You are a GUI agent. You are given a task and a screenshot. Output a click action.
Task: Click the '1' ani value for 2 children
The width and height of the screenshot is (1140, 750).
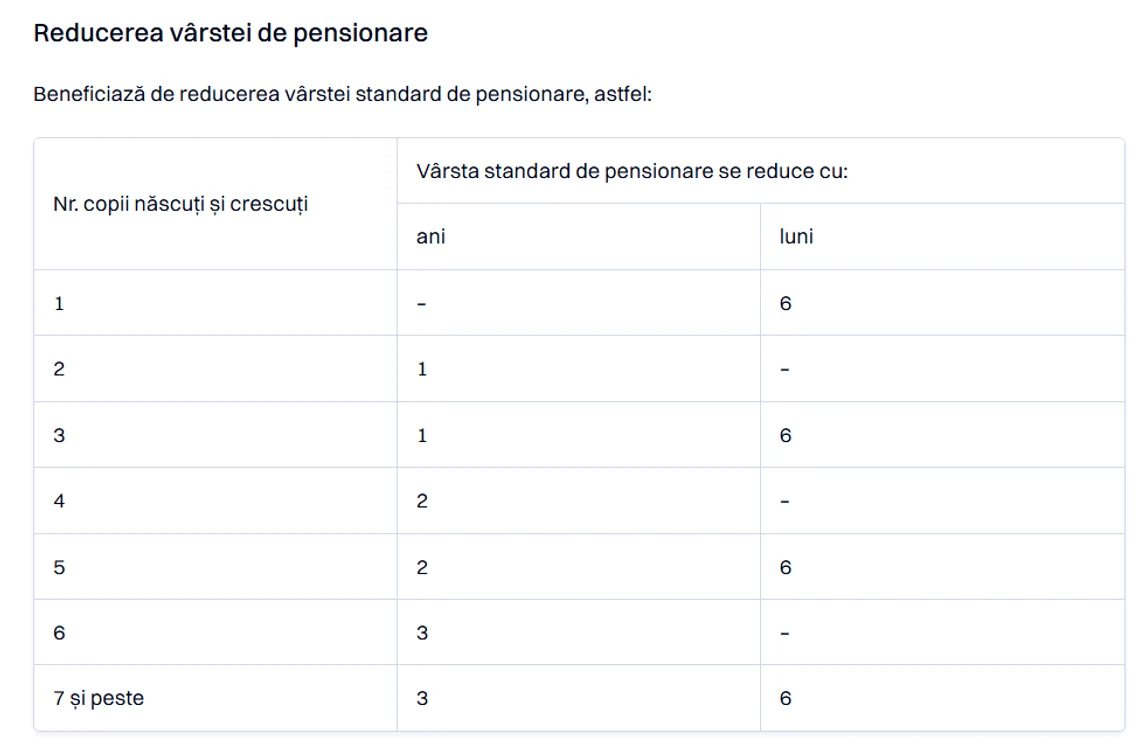tap(422, 369)
